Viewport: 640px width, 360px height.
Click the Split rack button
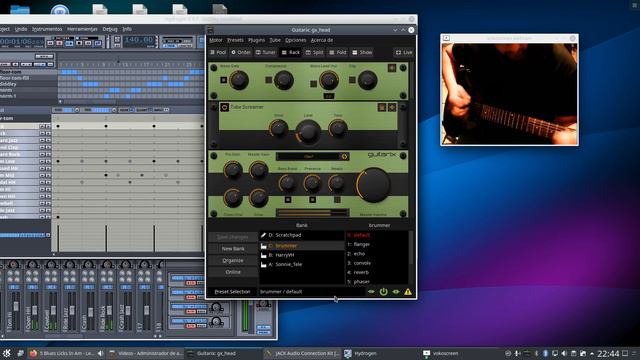(x=315, y=52)
